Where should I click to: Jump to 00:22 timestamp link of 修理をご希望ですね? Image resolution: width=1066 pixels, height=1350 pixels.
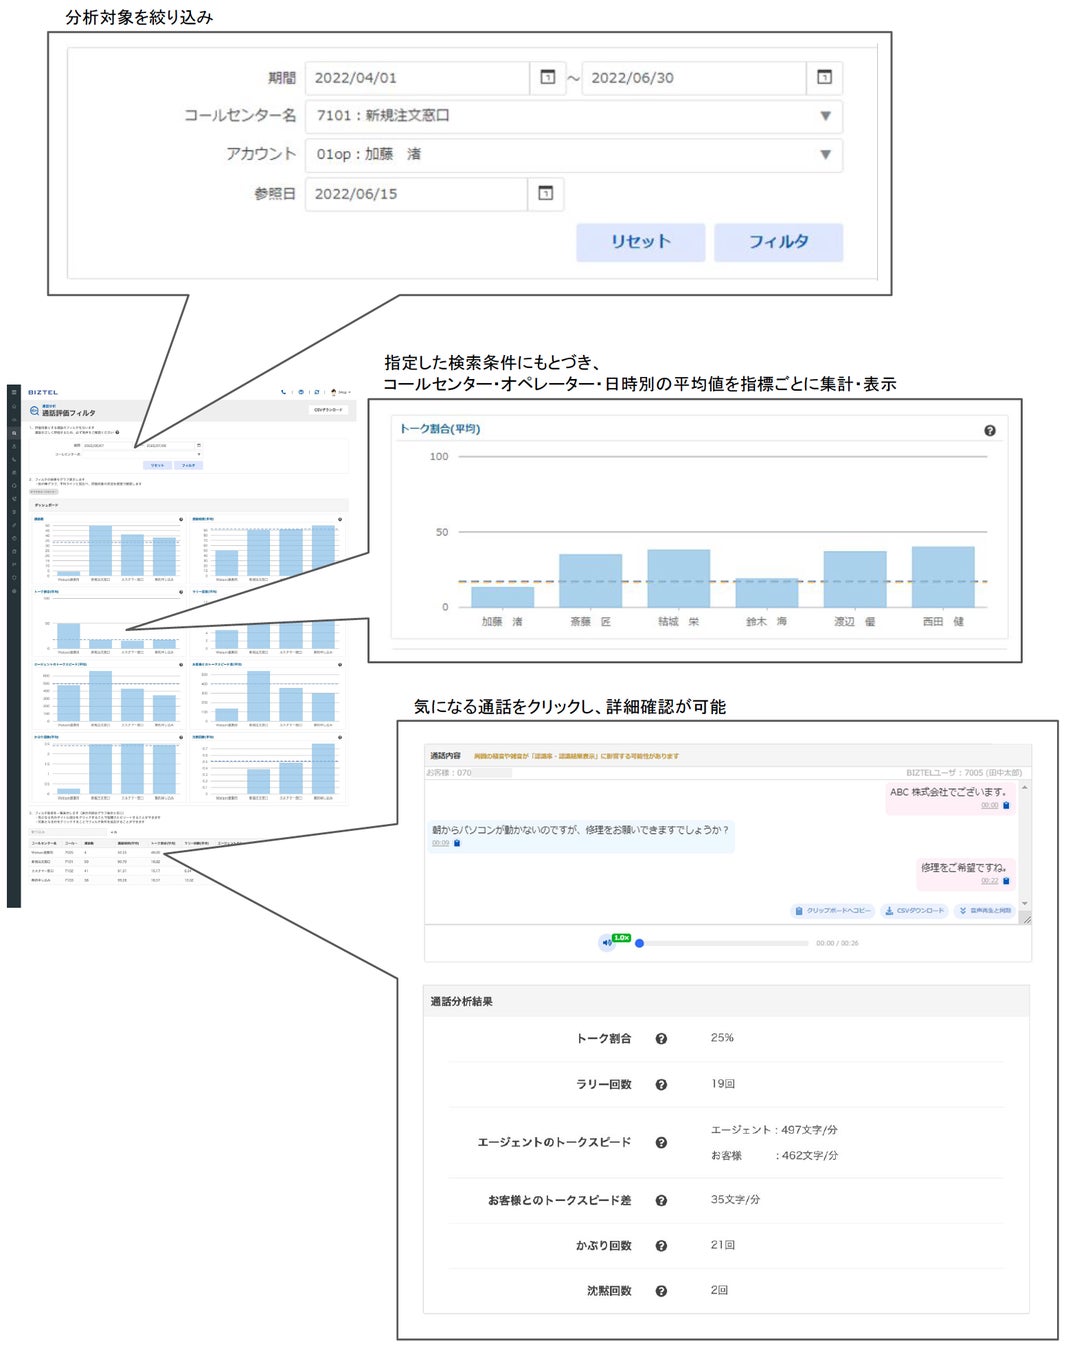click(x=989, y=881)
